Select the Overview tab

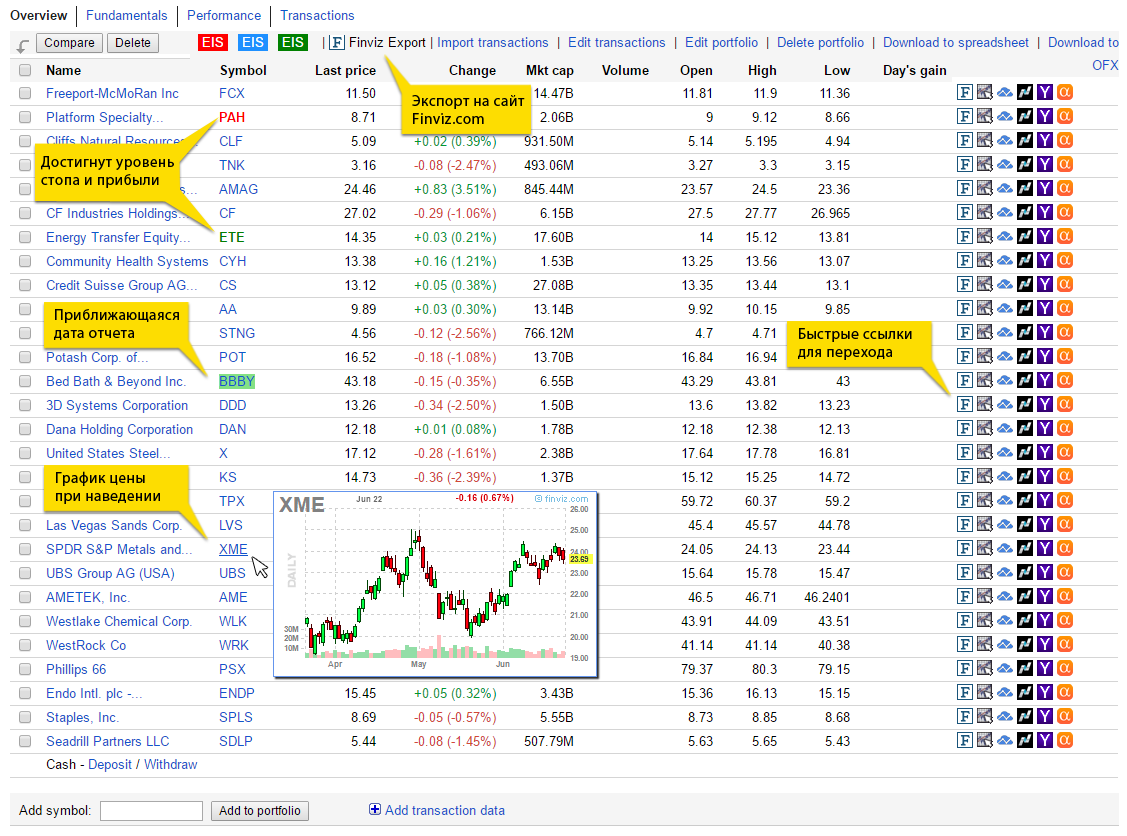[x=38, y=15]
